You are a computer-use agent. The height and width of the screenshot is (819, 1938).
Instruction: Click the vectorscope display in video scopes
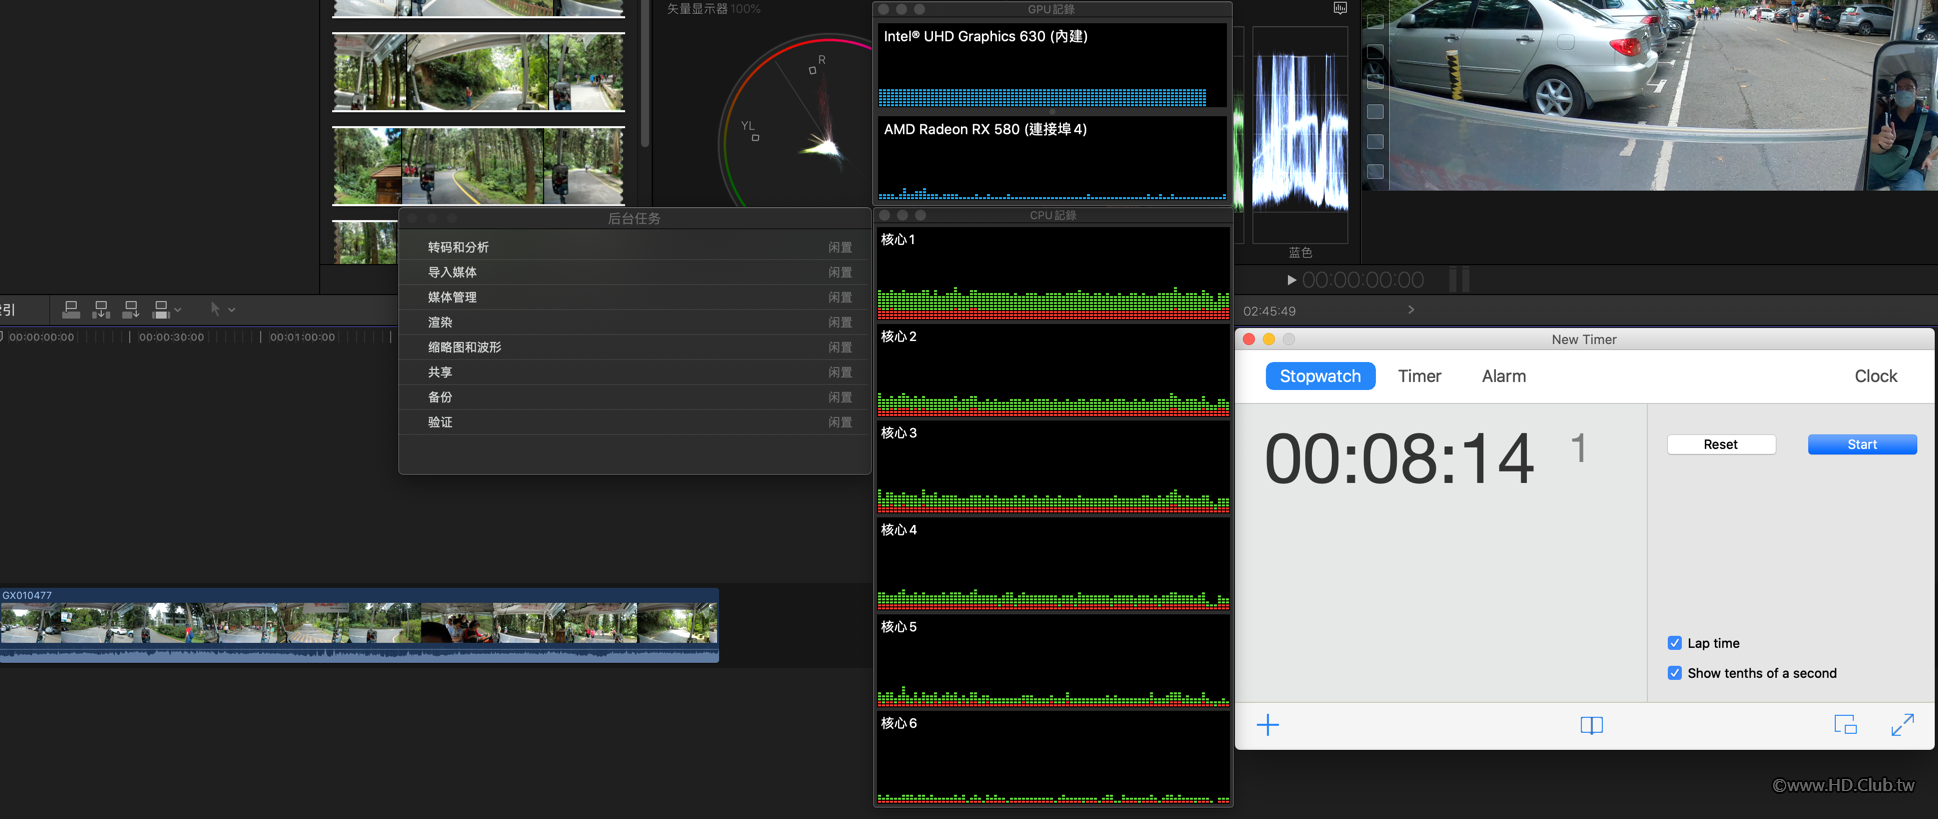click(796, 122)
